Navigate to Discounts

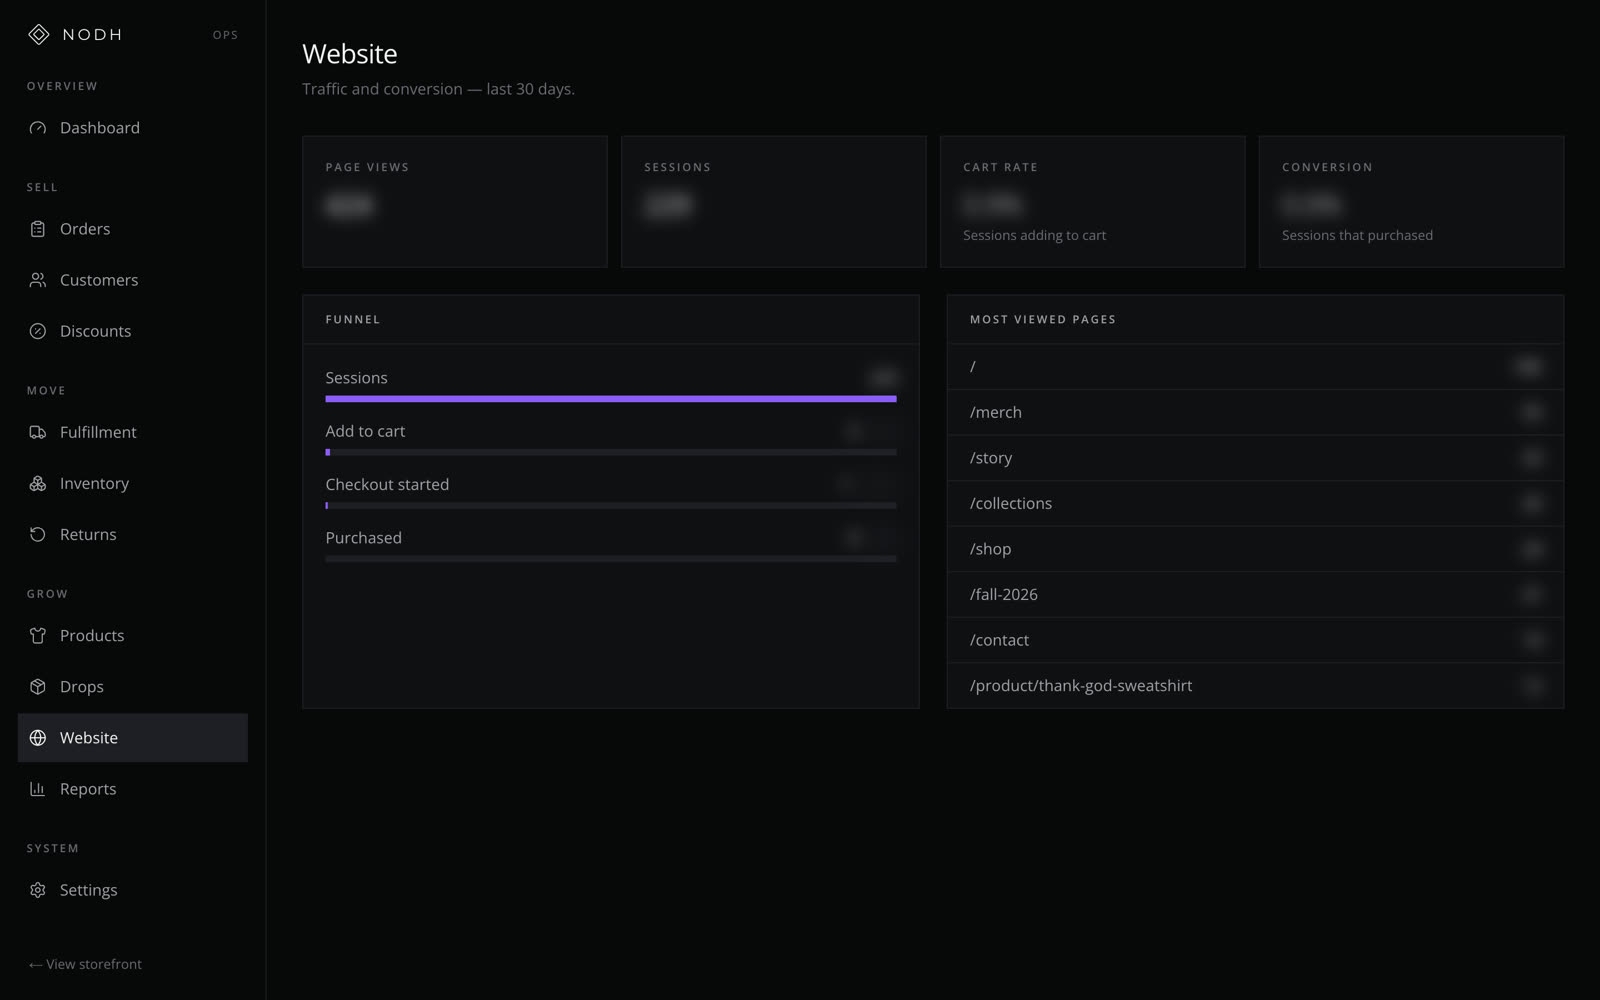[133, 331]
